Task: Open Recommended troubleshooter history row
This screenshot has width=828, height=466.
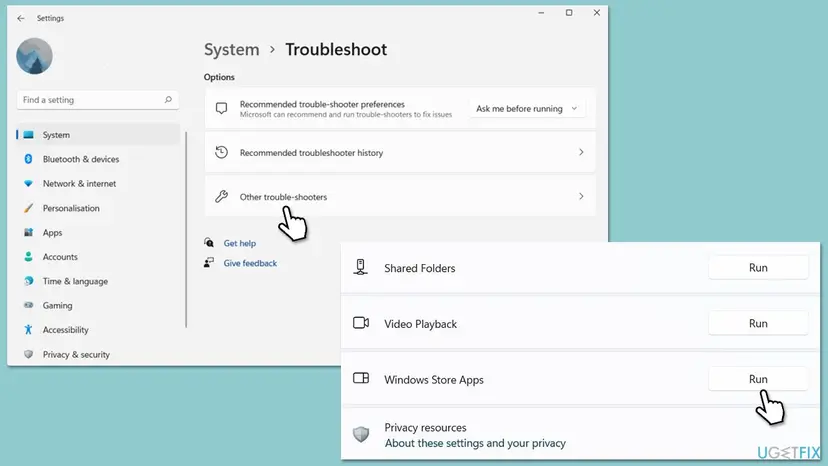Action: click(400, 152)
